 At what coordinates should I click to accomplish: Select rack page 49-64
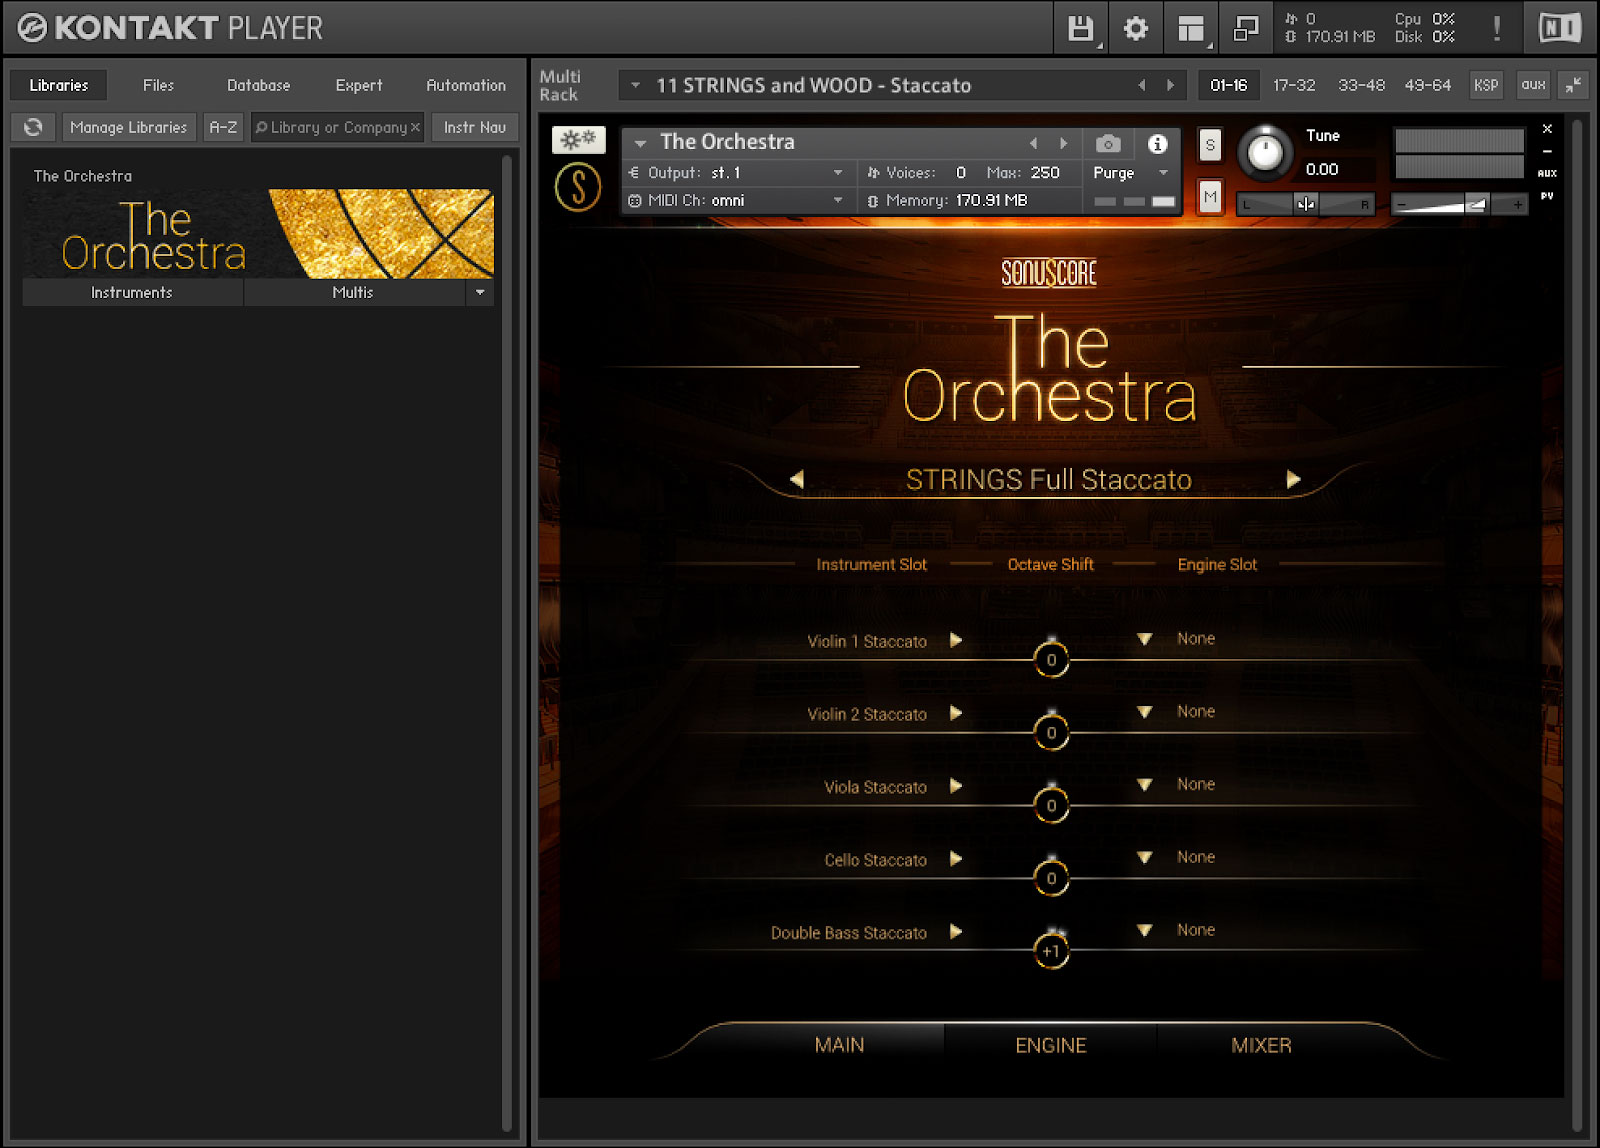coord(1427,85)
